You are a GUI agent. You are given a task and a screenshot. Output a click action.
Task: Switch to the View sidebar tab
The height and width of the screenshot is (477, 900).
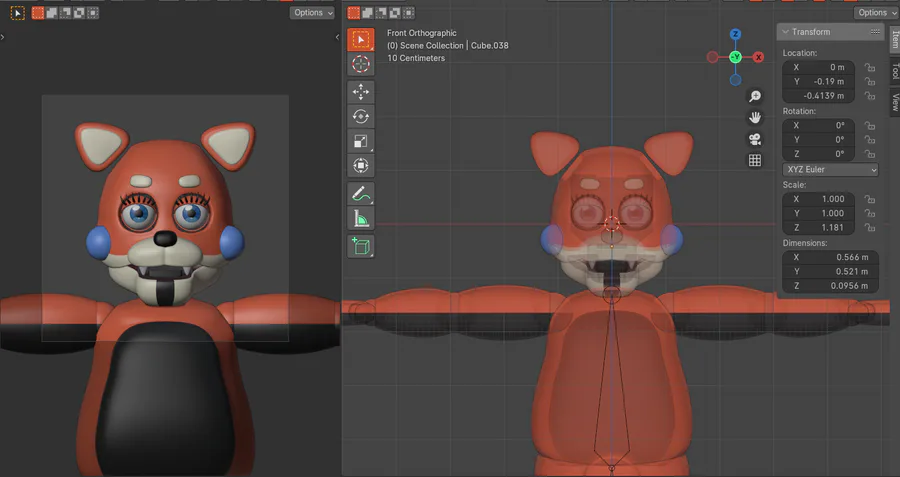[x=895, y=102]
